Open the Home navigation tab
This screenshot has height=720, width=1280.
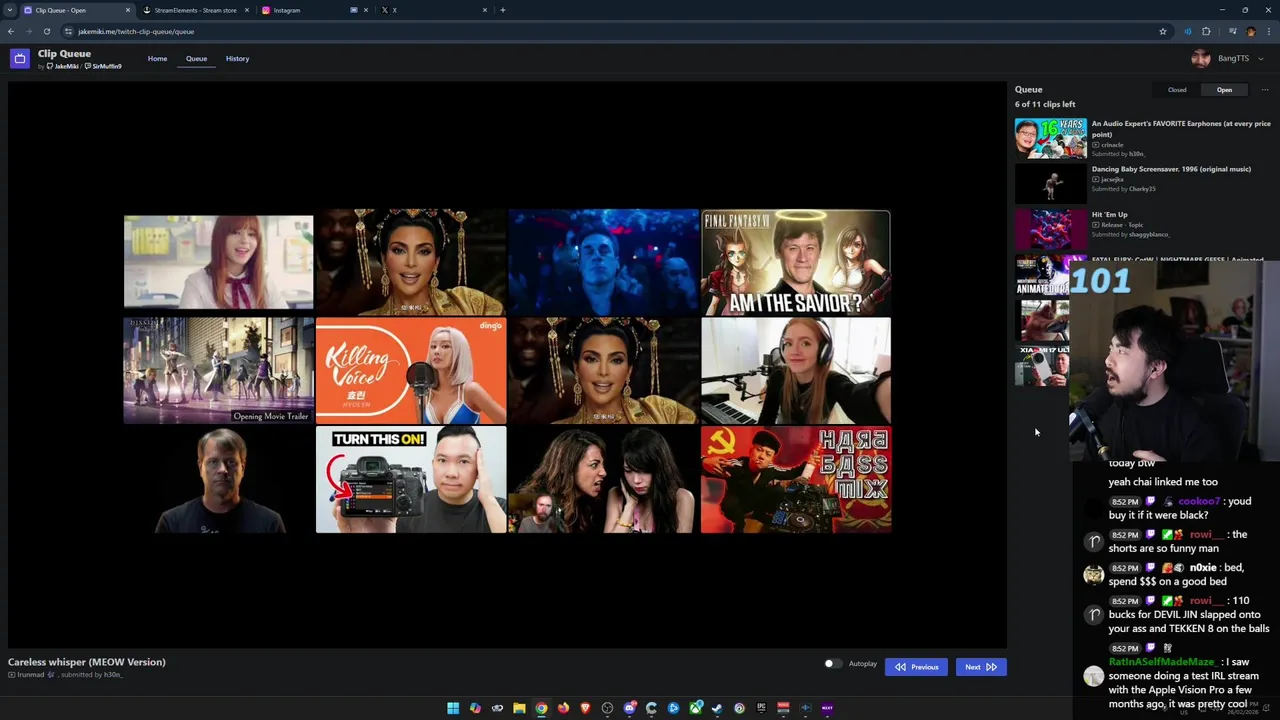157,58
